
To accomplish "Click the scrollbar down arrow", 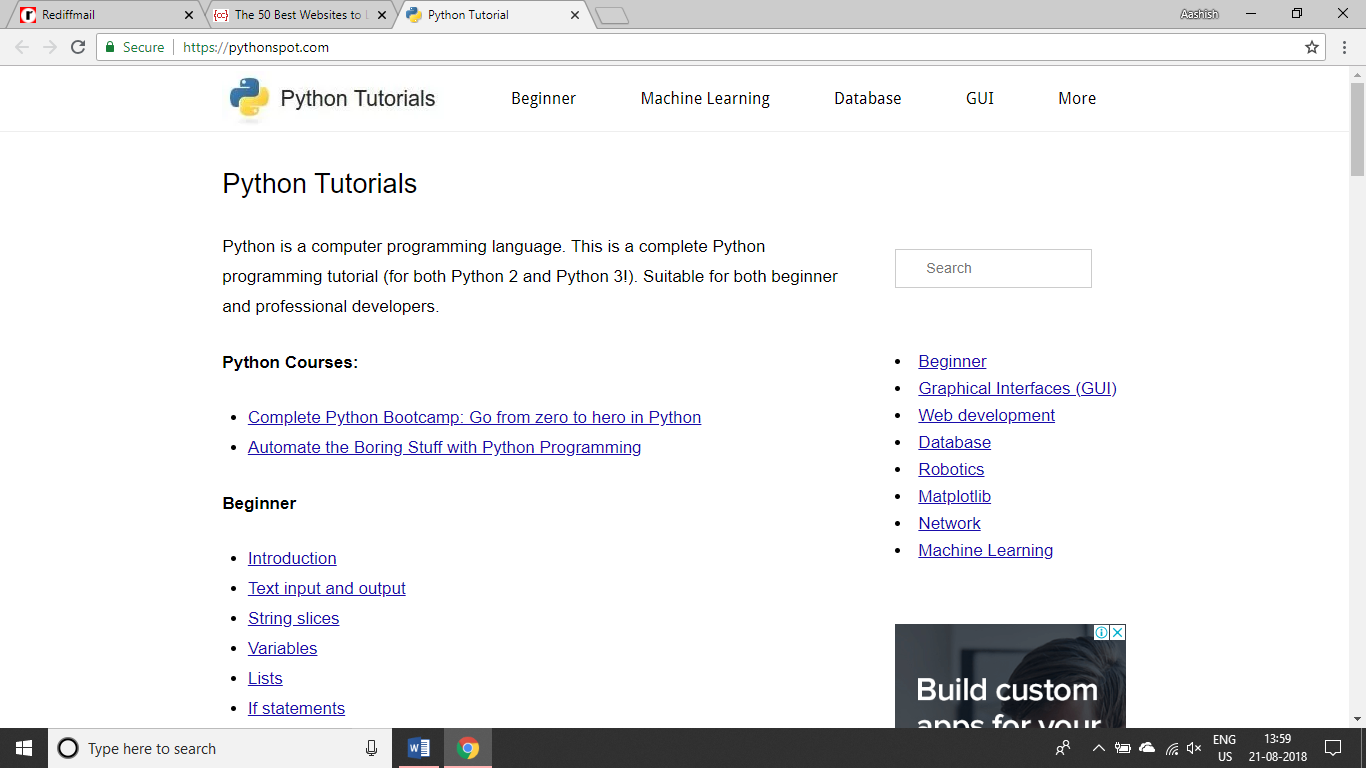I will [x=1357, y=719].
